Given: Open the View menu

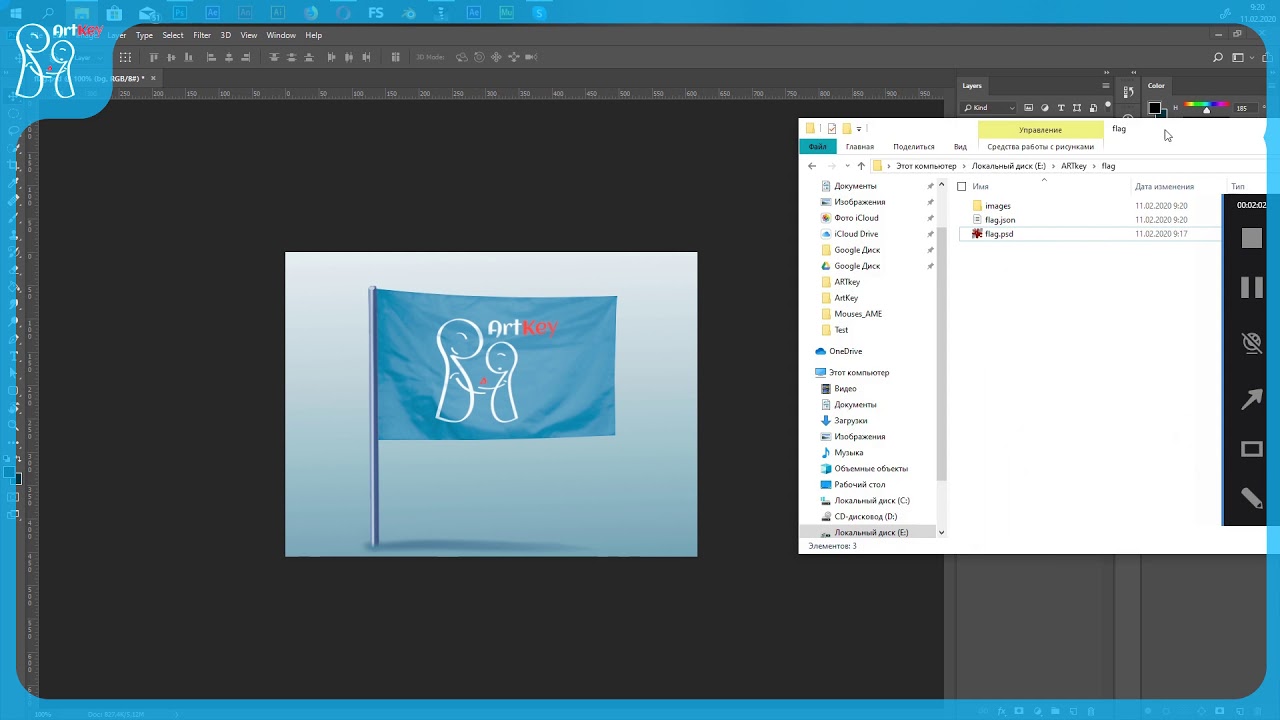Looking at the screenshot, I should click(x=249, y=35).
